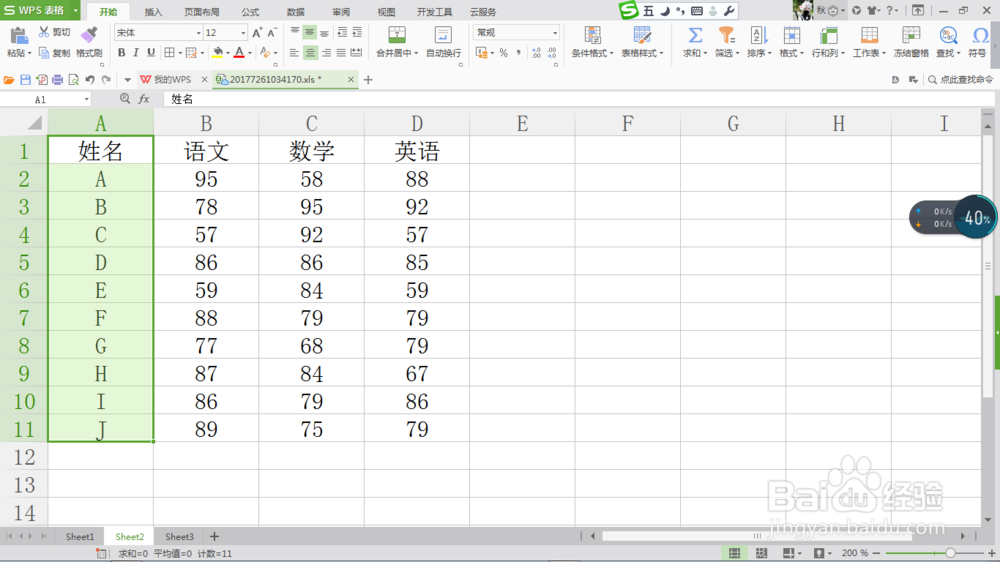Increase decimal places icon
The image size is (1000, 562).
pyautogui.click(x=536, y=53)
